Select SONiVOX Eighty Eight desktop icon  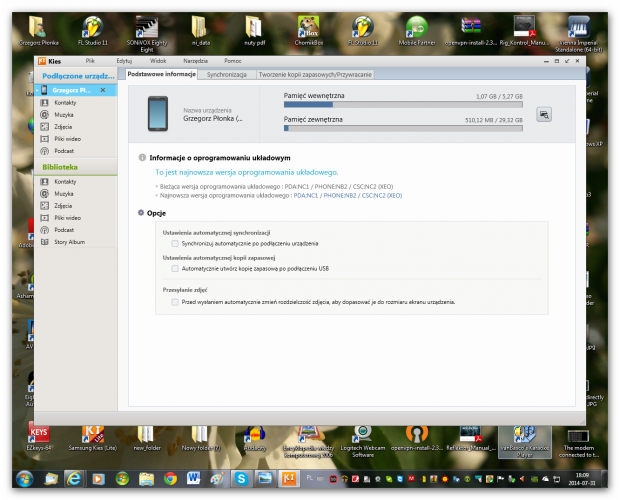(x=147, y=34)
